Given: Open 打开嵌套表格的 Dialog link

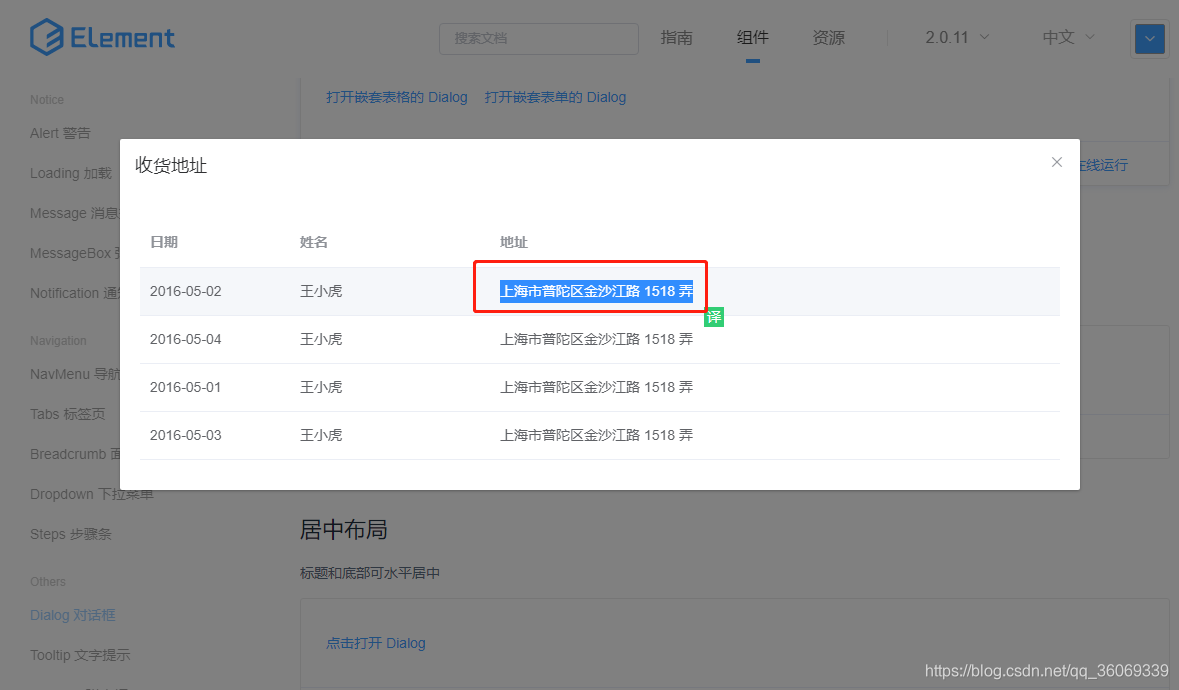Looking at the screenshot, I should coord(395,96).
